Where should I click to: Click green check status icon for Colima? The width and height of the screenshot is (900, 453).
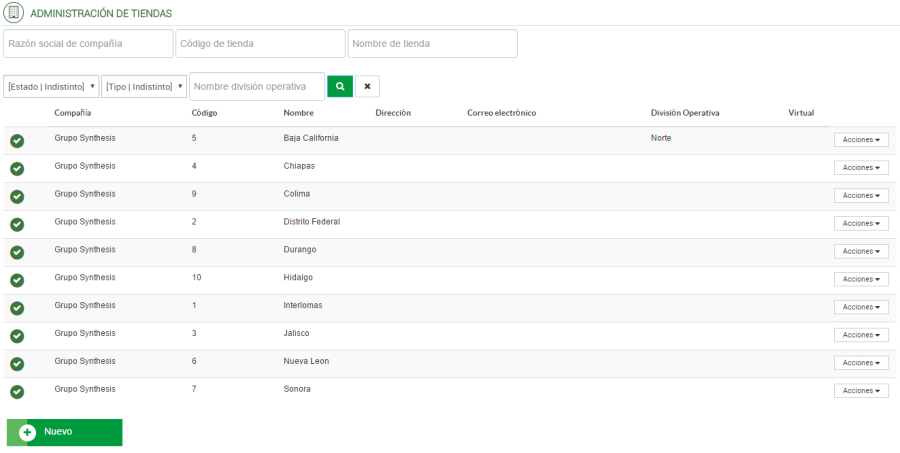[x=17, y=196]
